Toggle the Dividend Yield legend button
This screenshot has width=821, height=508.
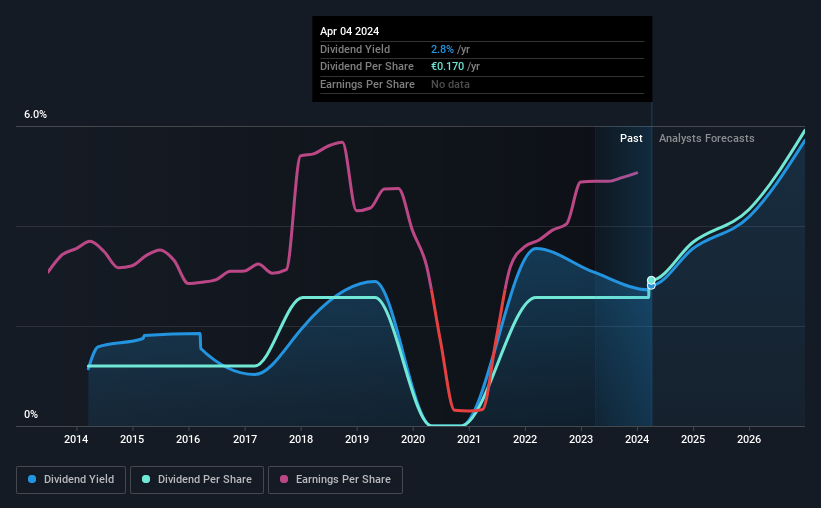pyautogui.click(x=71, y=480)
